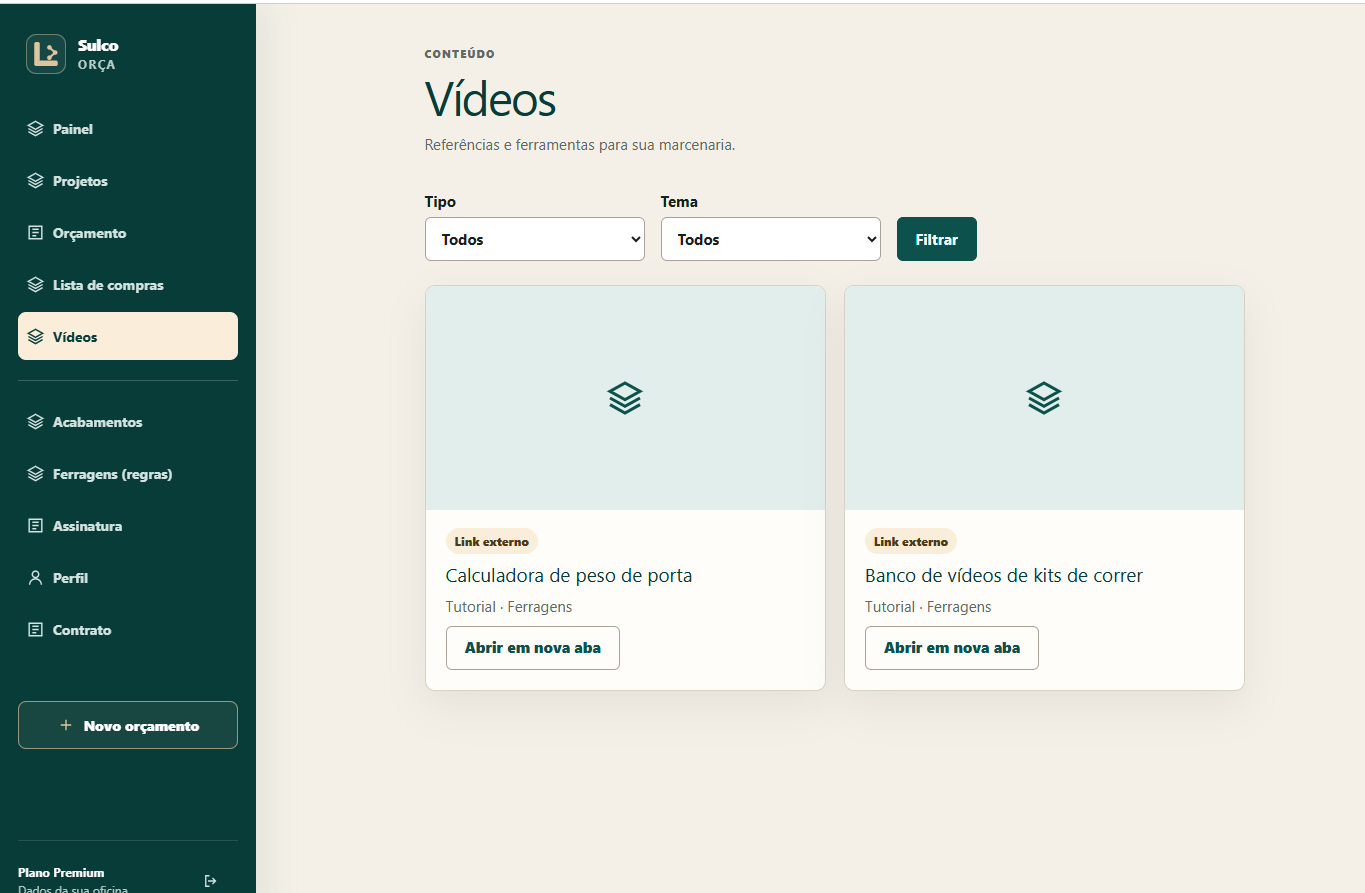Viewport: 1365px width, 893px height.
Task: Click Link externo badge on Banco de vídeos card
Action: [911, 542]
